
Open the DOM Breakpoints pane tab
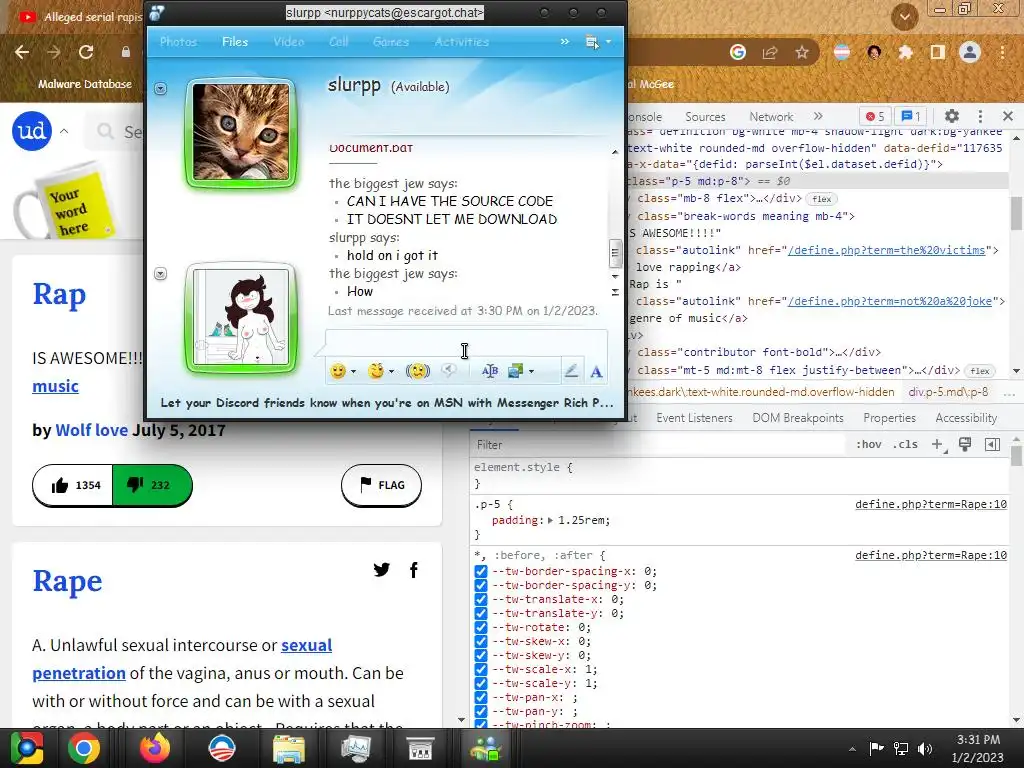(798, 418)
